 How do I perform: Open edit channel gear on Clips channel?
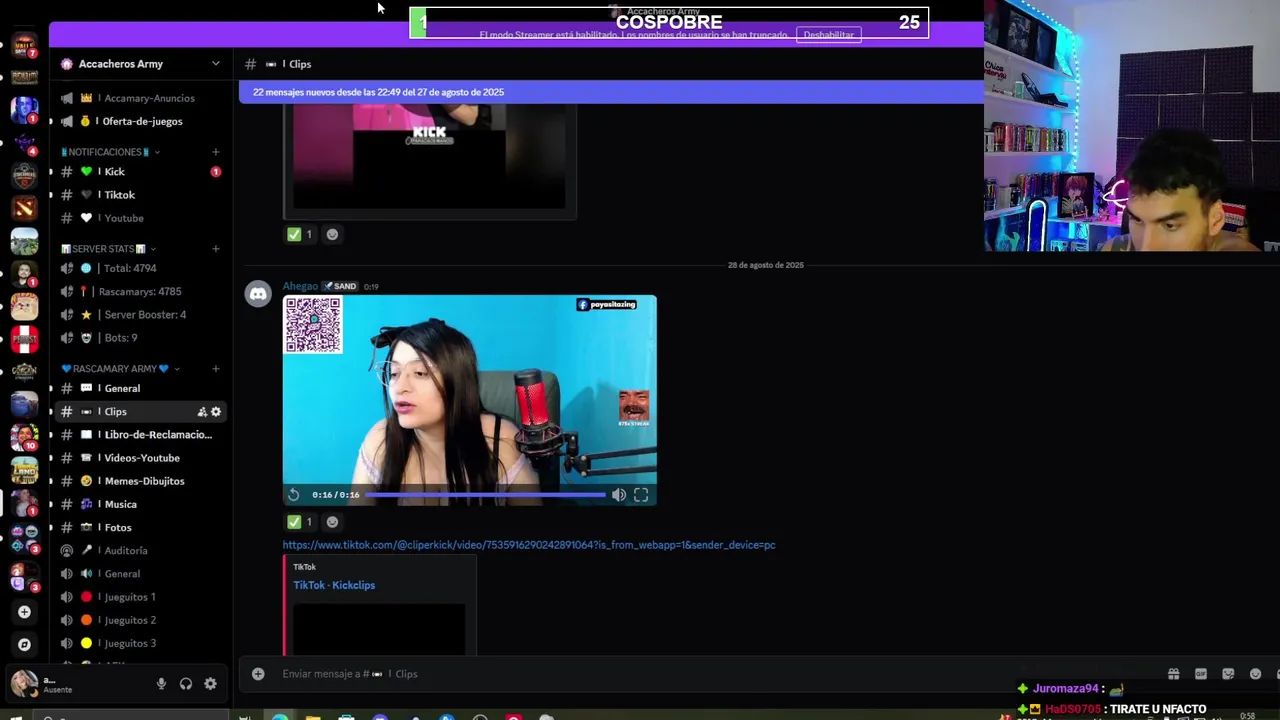pos(216,412)
